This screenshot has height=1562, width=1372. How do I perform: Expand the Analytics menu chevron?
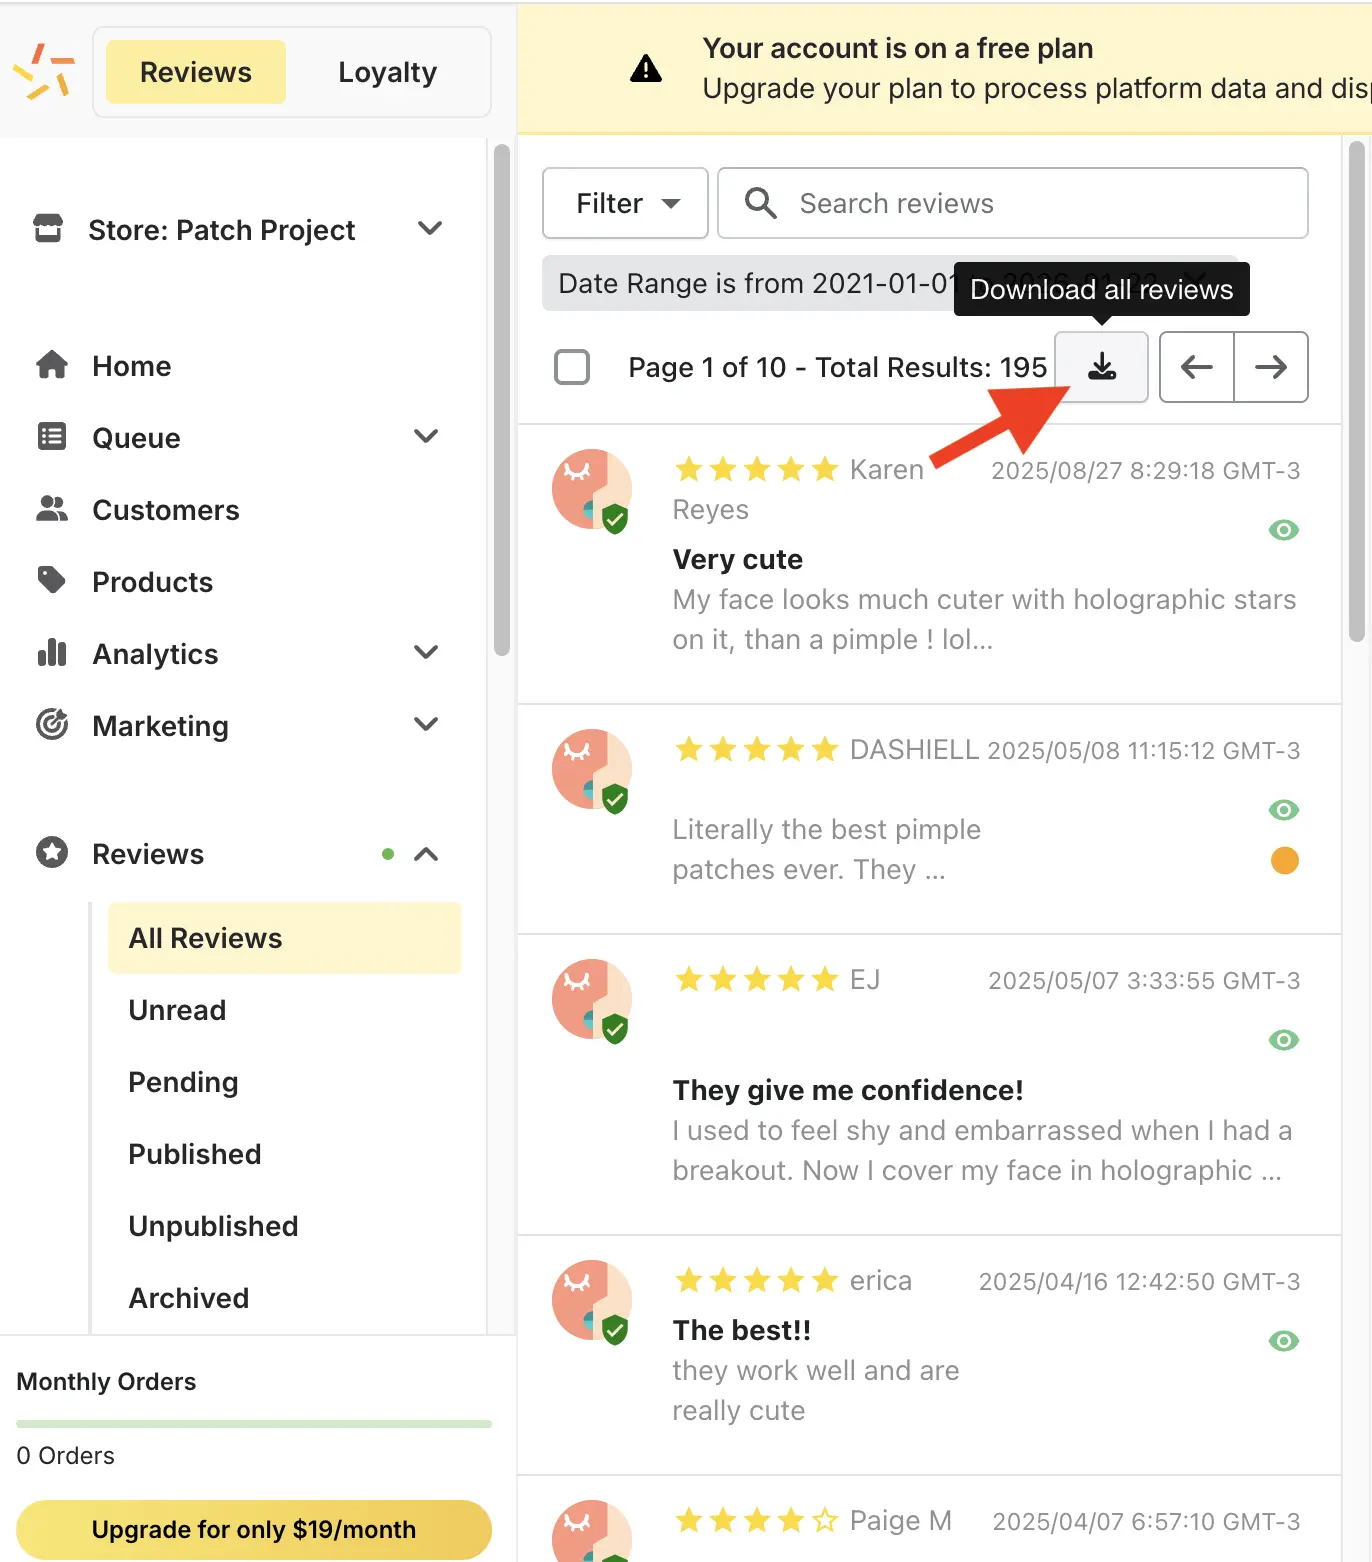(426, 652)
